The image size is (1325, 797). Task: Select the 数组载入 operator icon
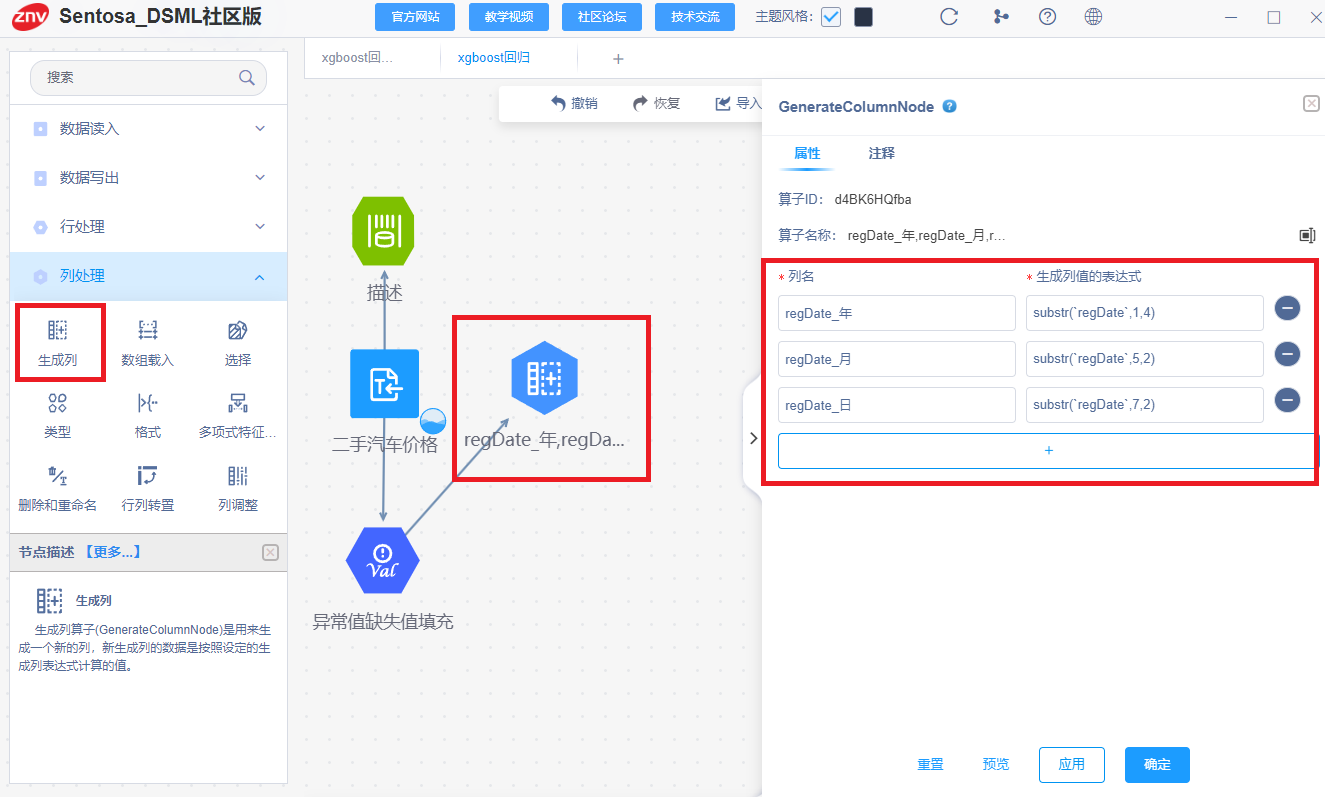click(148, 330)
